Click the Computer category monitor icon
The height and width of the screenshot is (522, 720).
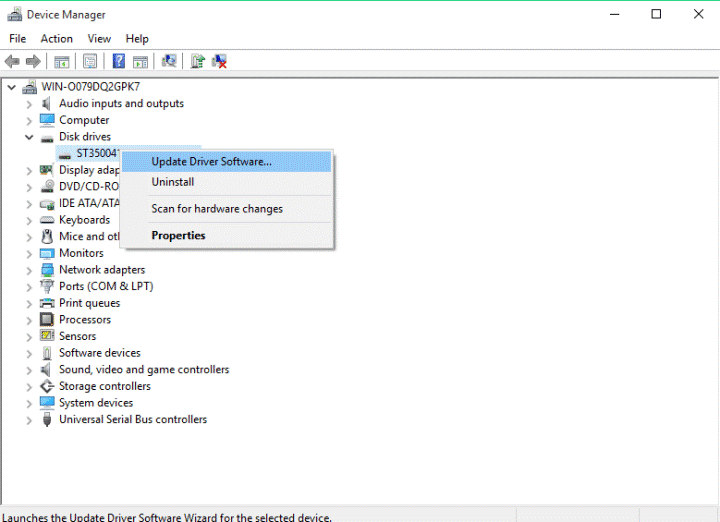47,120
